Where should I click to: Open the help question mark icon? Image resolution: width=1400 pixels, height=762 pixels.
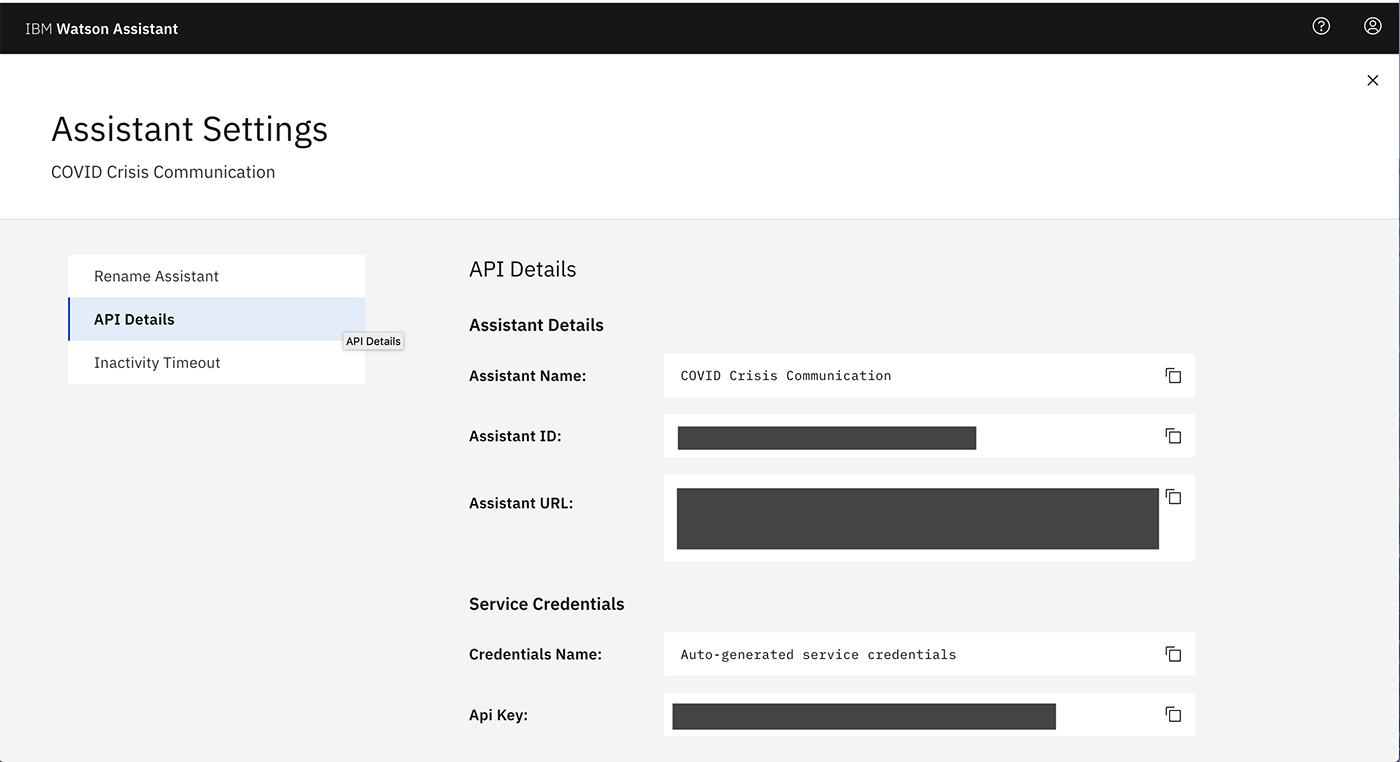[x=1321, y=27]
